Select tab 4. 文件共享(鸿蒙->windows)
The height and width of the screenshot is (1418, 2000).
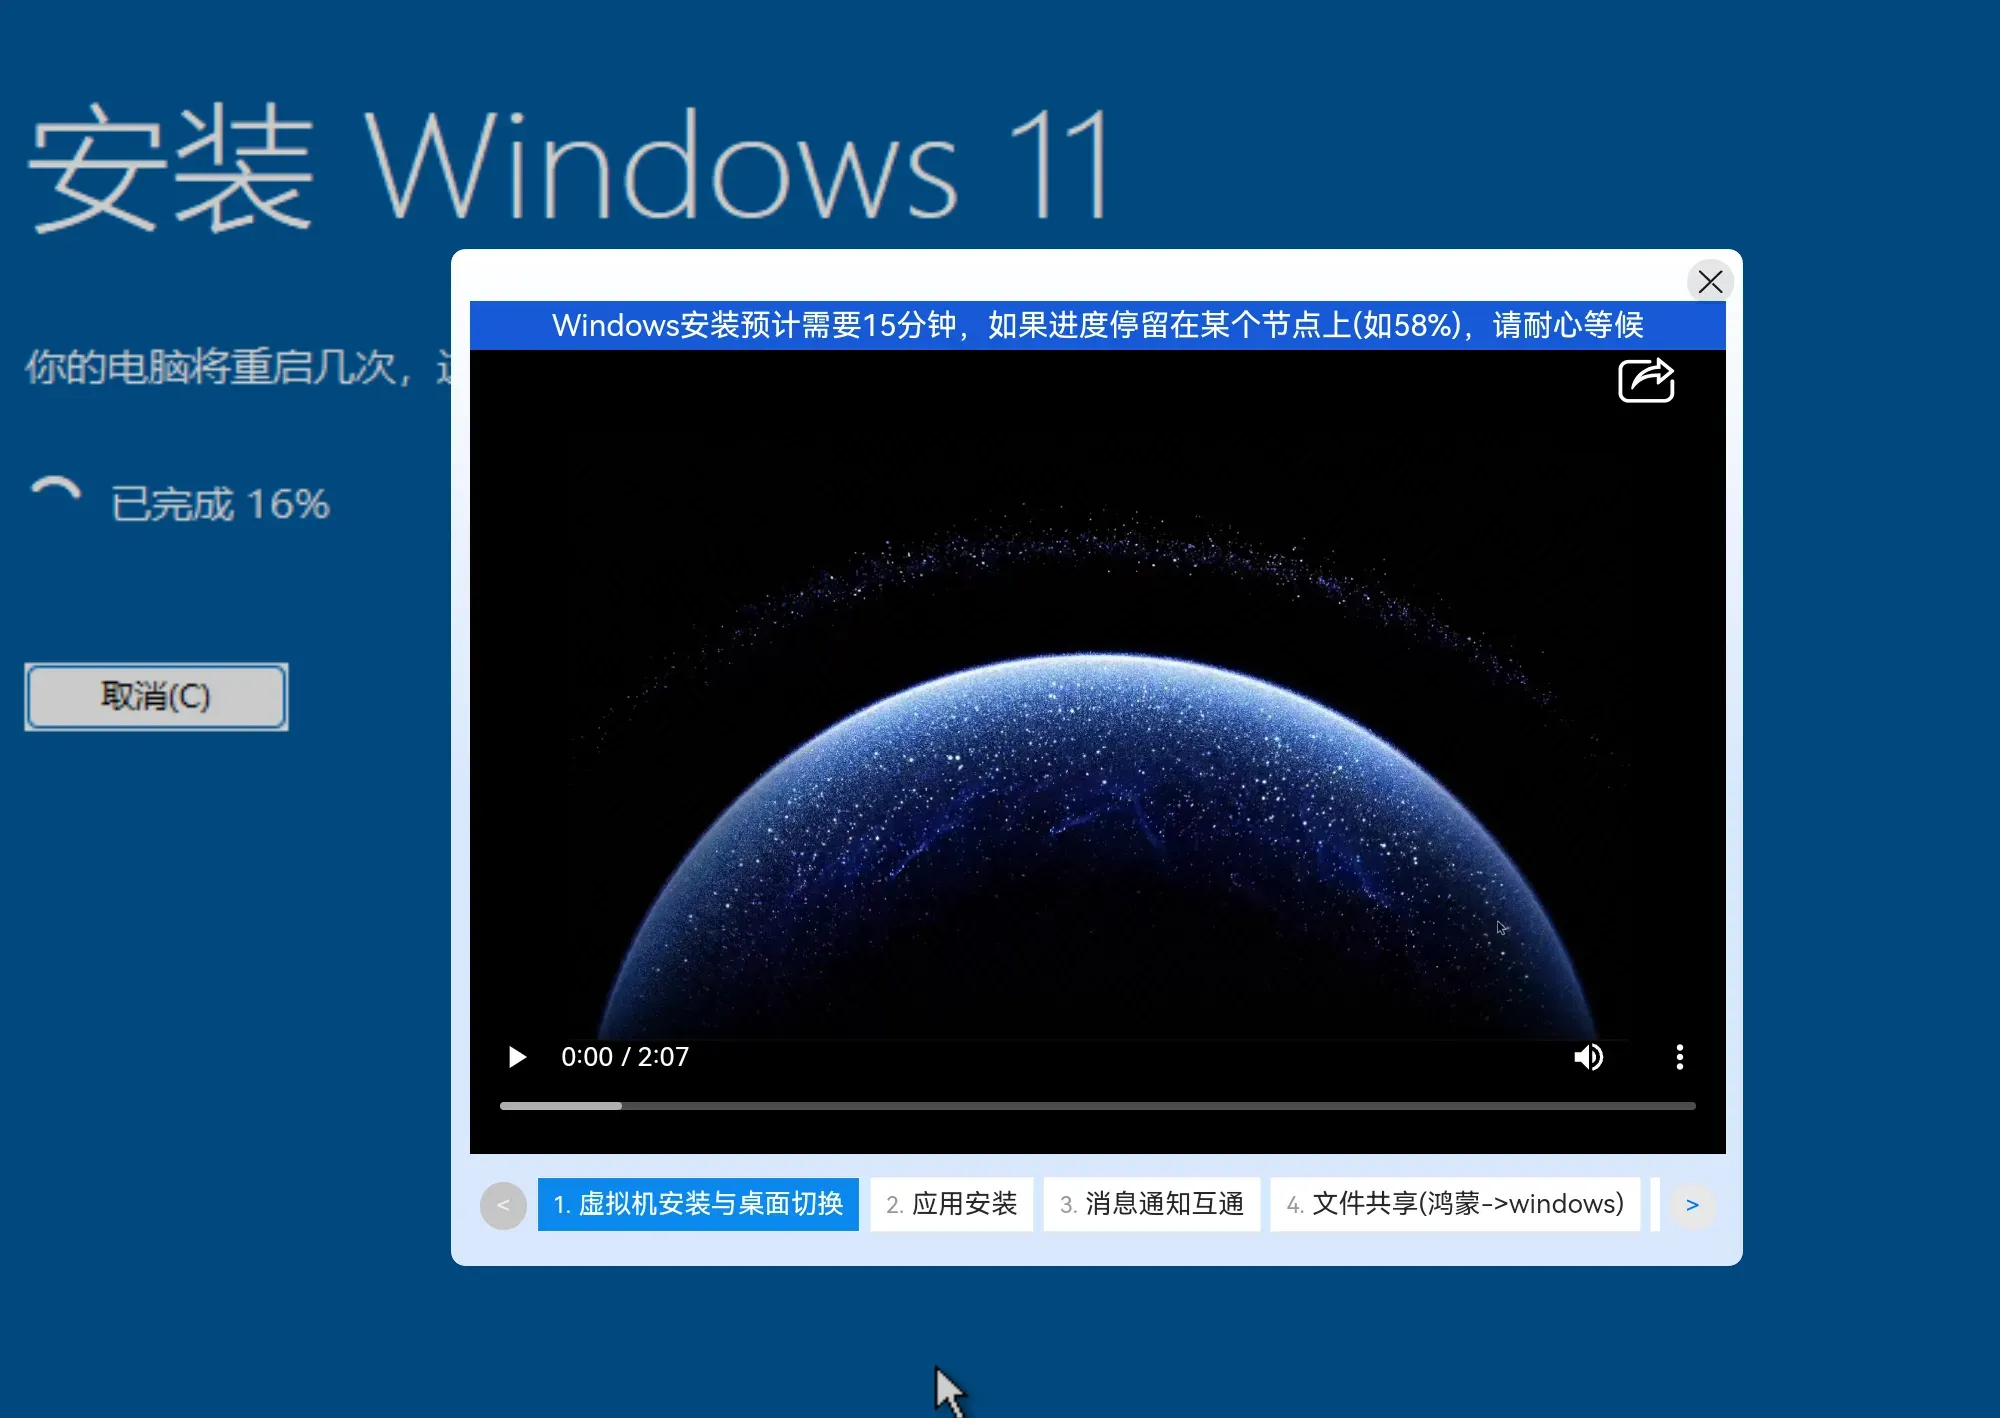click(1455, 1204)
